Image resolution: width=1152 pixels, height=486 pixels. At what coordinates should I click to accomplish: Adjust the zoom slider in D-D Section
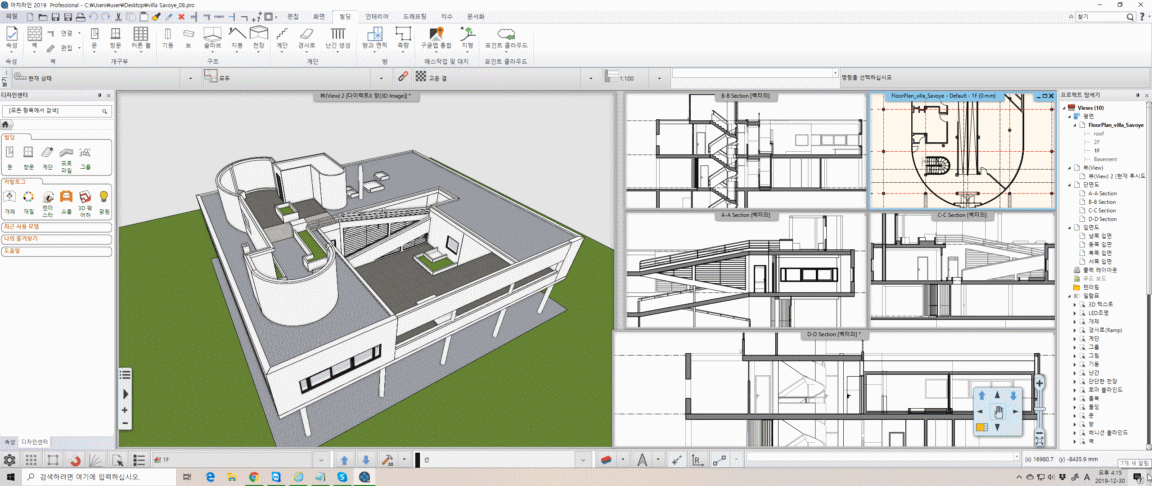1040,408
